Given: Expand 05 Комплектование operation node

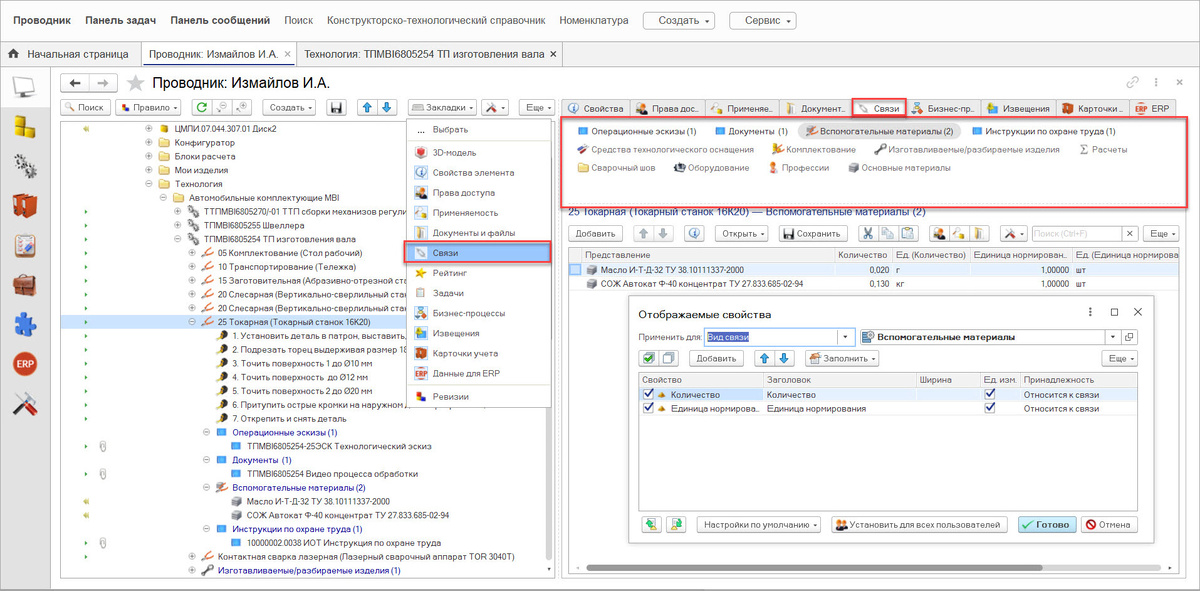Looking at the screenshot, I should click(x=192, y=254).
